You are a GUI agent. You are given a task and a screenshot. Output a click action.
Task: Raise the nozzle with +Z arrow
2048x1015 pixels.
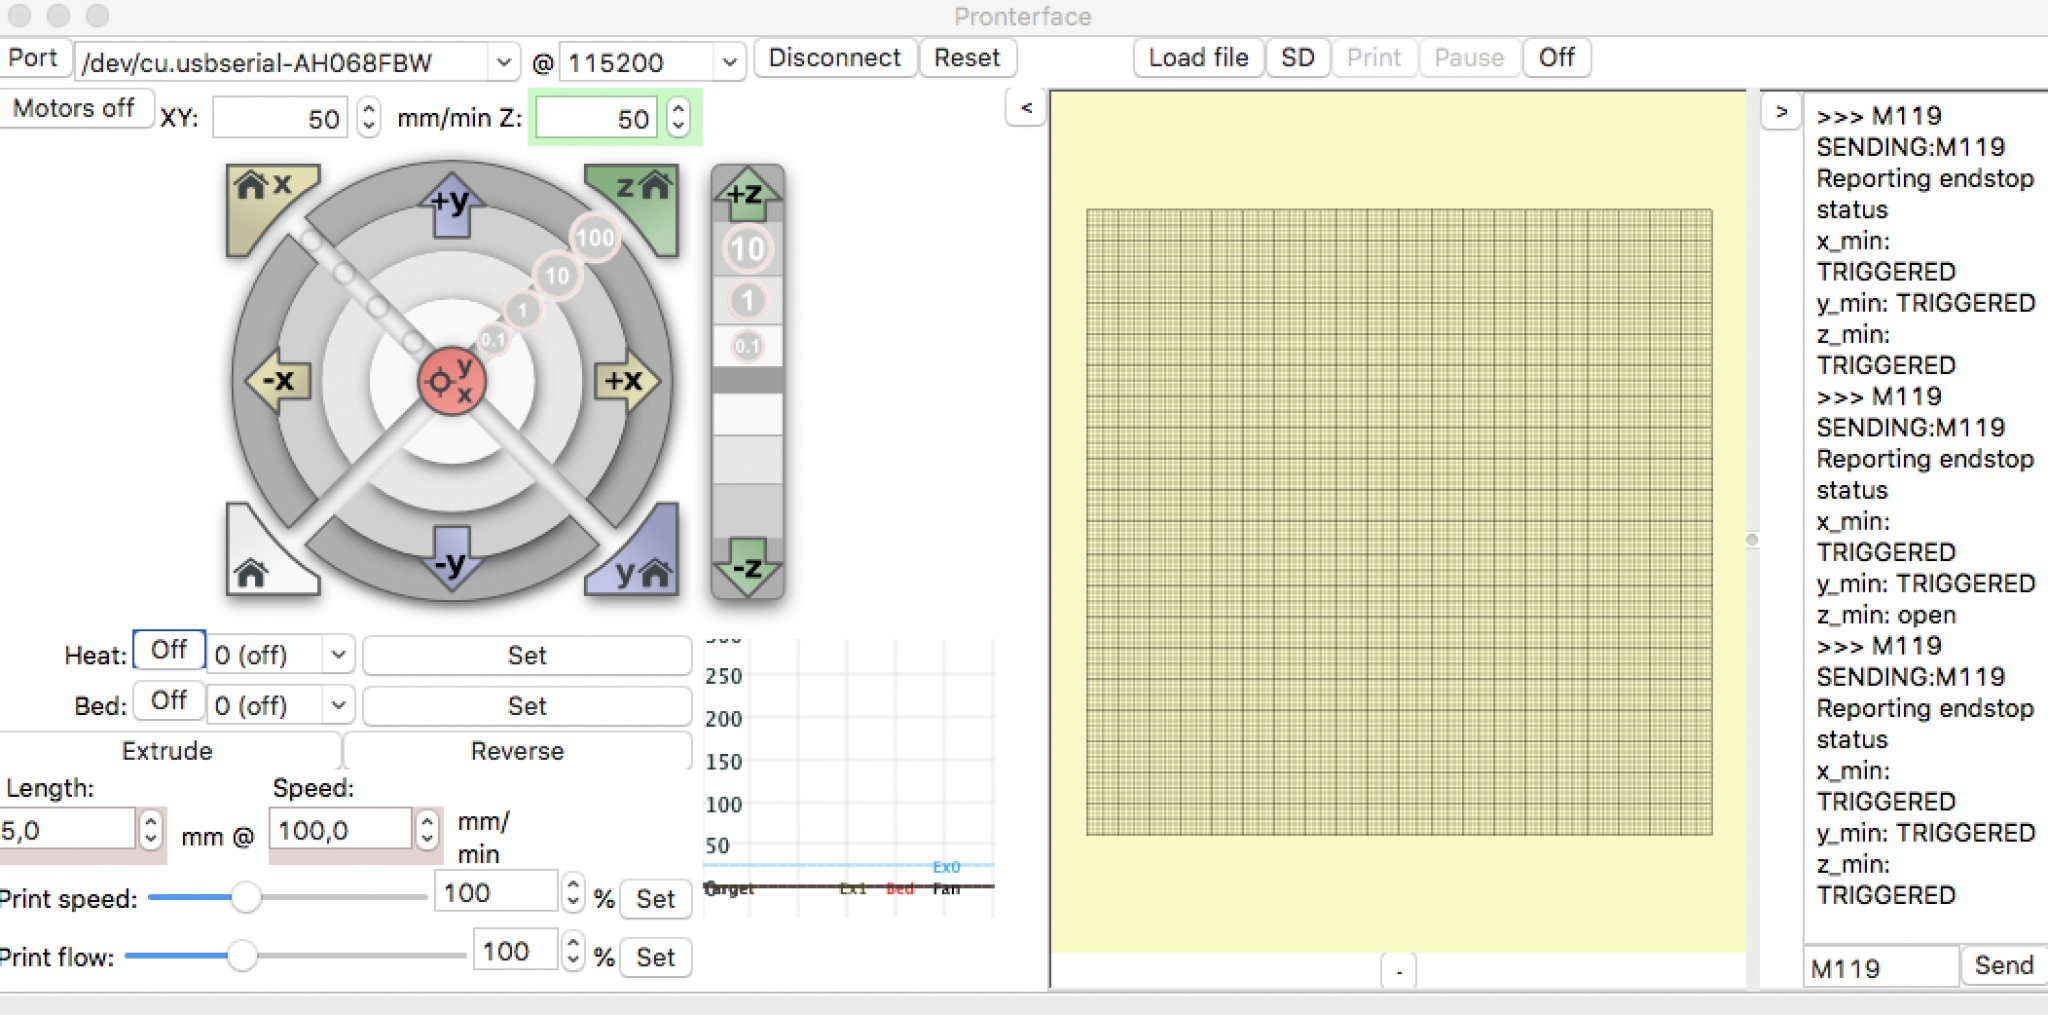(x=747, y=194)
